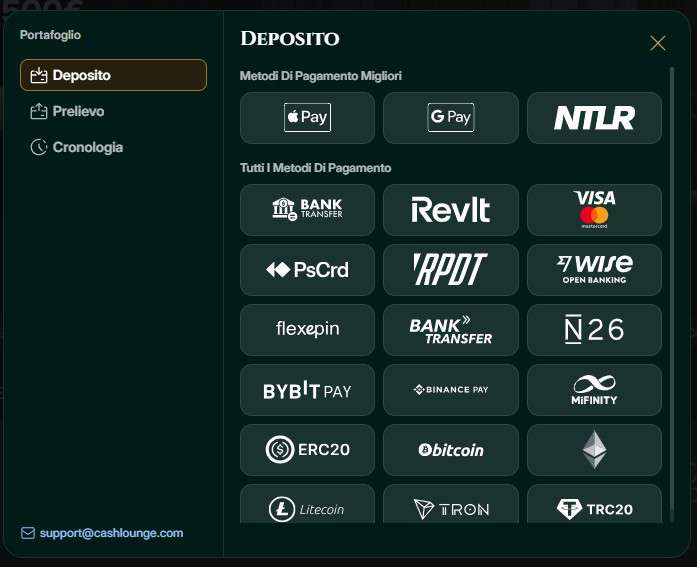Pick the ERC20 USDC tile
This screenshot has width=697, height=567.
[307, 450]
